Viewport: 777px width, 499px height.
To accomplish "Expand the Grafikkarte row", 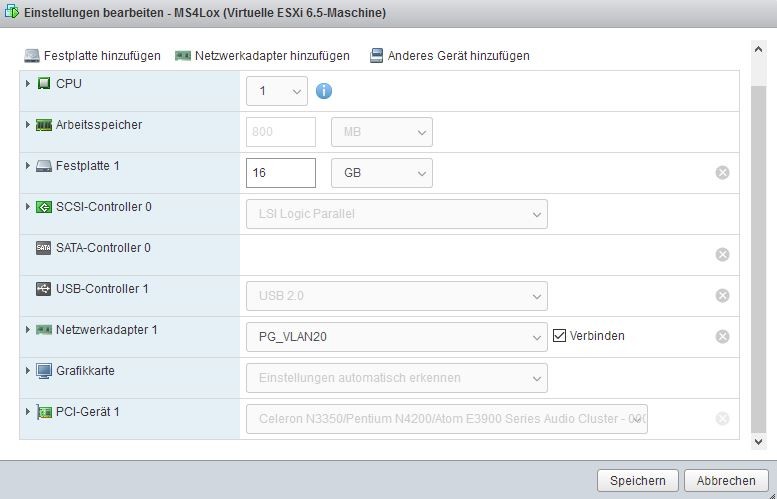I will (28, 371).
